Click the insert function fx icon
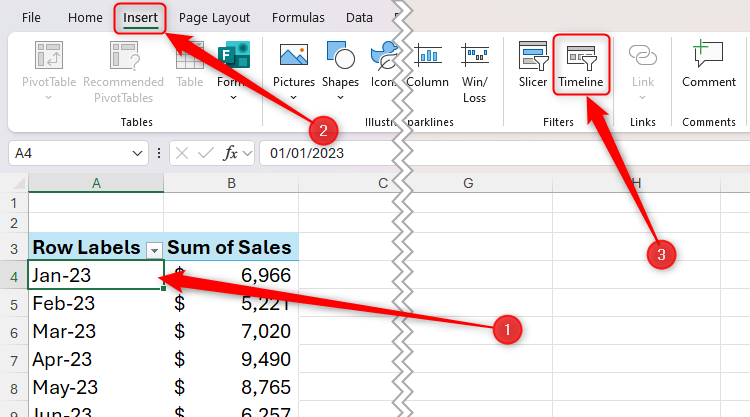The image size is (750, 417). 231,153
